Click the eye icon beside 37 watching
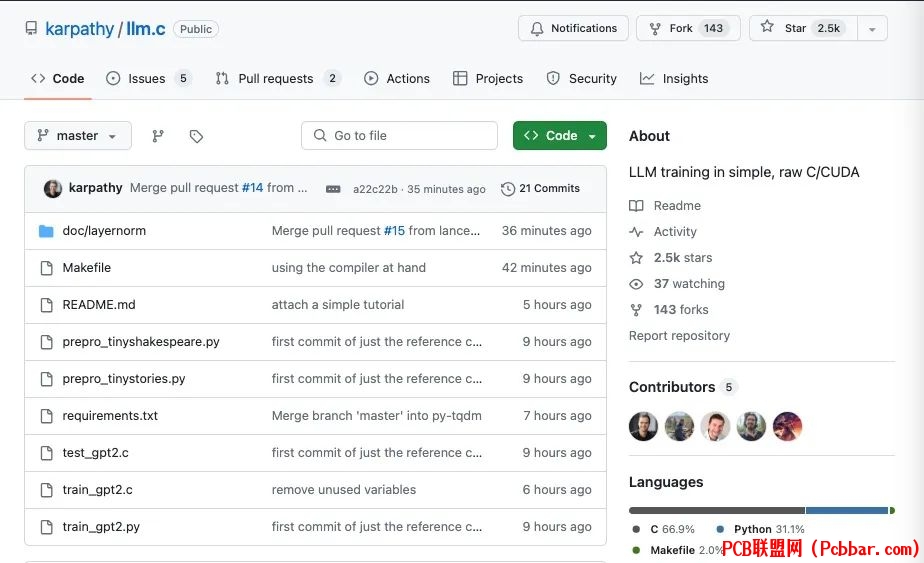 pos(636,284)
